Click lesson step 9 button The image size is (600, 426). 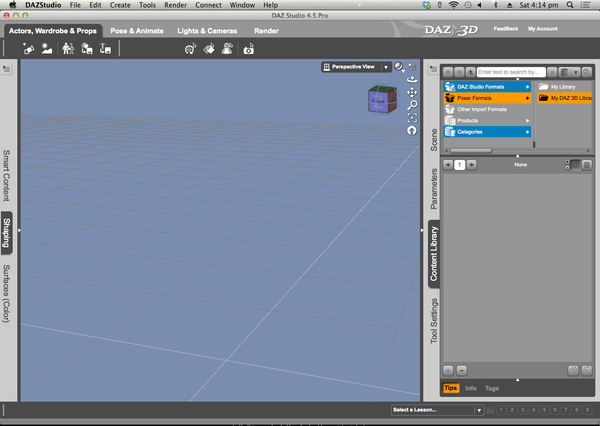tap(587, 410)
